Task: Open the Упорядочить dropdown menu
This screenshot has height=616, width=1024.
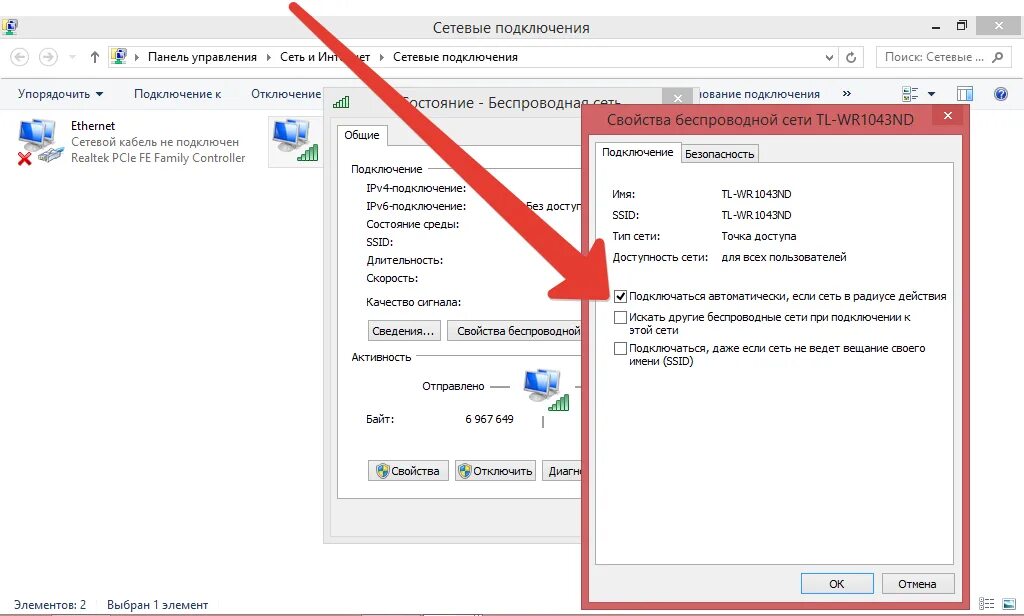Action: 60,94
